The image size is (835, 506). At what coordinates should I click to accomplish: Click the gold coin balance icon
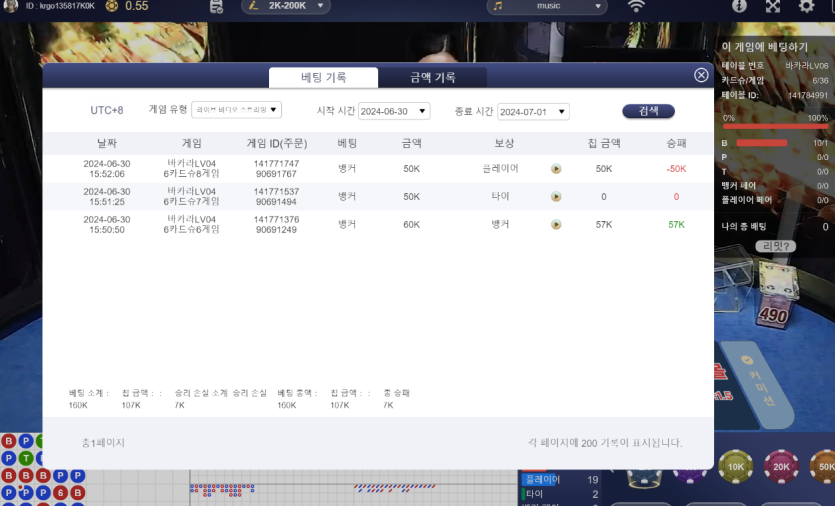tap(112, 6)
